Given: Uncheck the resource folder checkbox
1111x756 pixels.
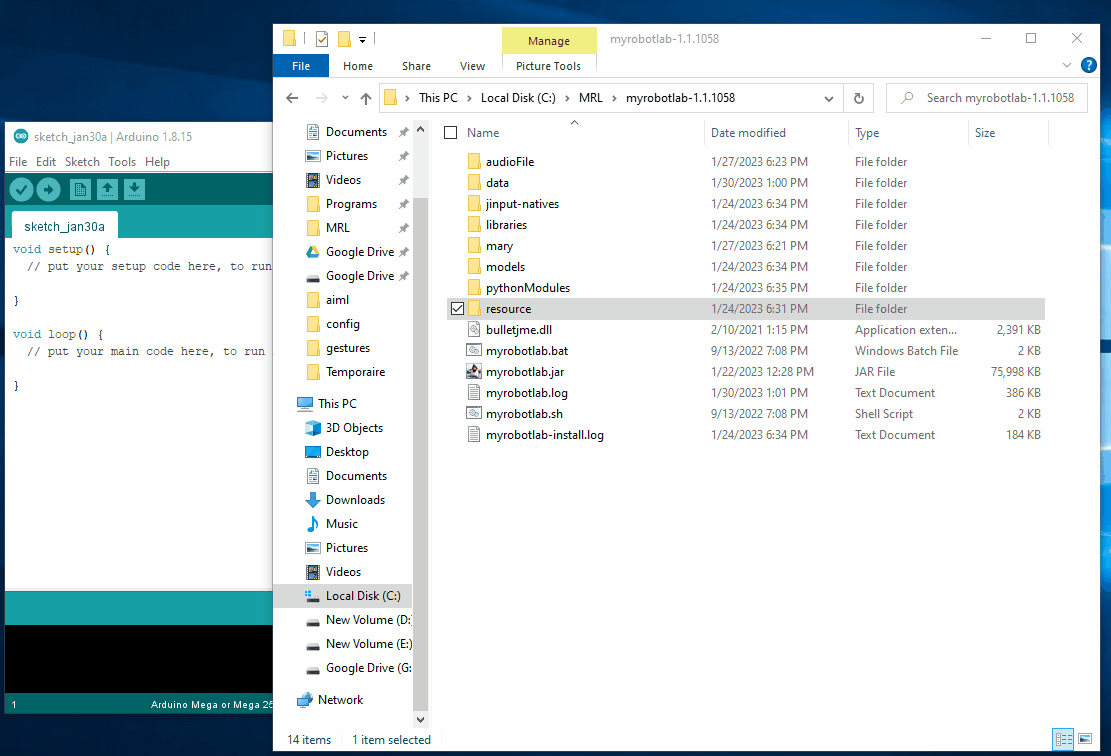Looking at the screenshot, I should point(457,309).
